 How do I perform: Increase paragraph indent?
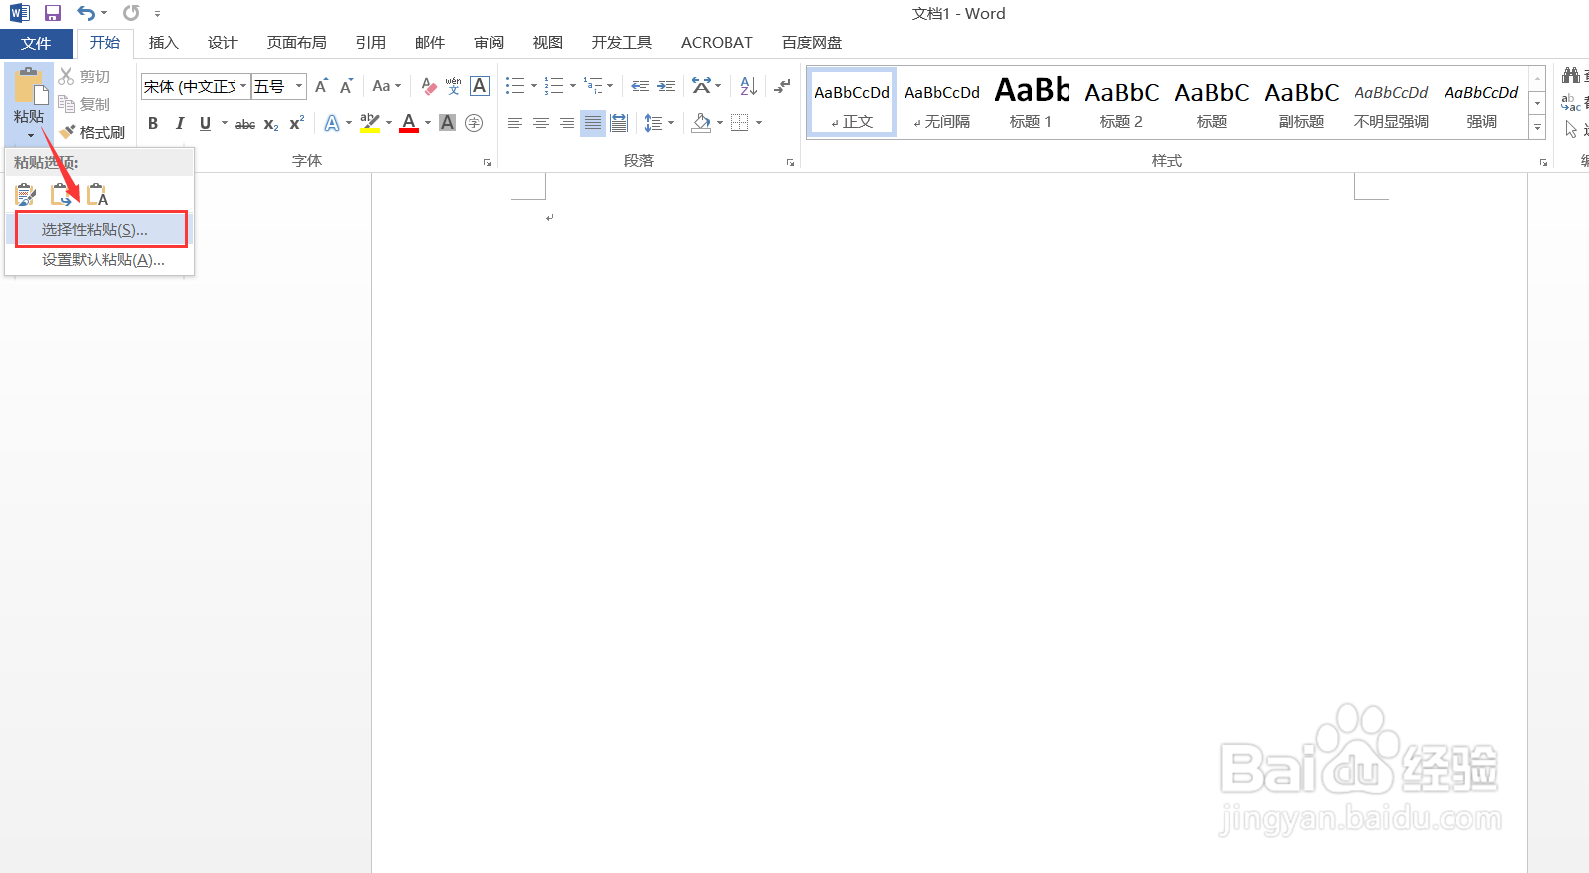(666, 86)
